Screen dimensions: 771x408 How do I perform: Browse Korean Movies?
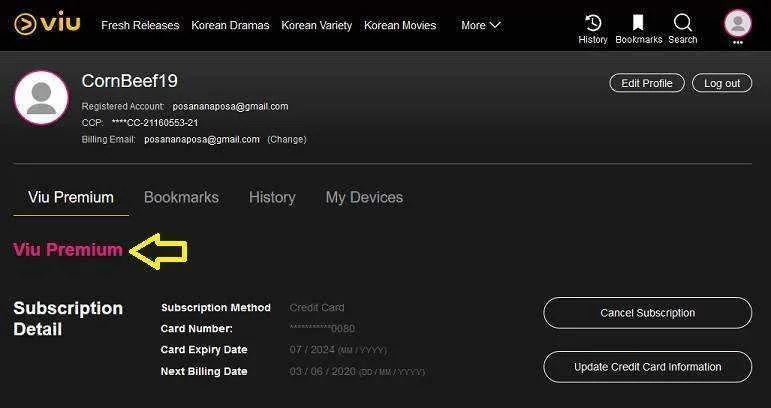tap(400, 25)
